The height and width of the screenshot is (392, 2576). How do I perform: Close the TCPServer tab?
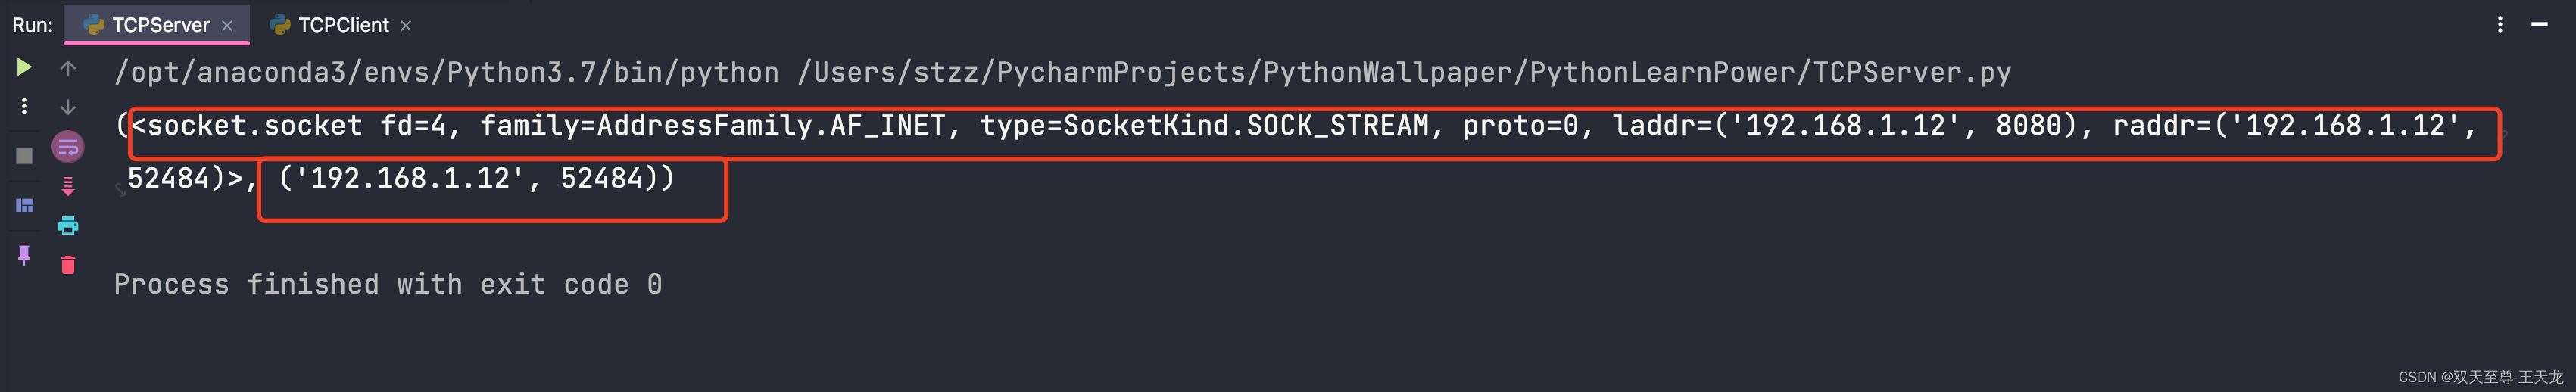pyautogui.click(x=227, y=26)
